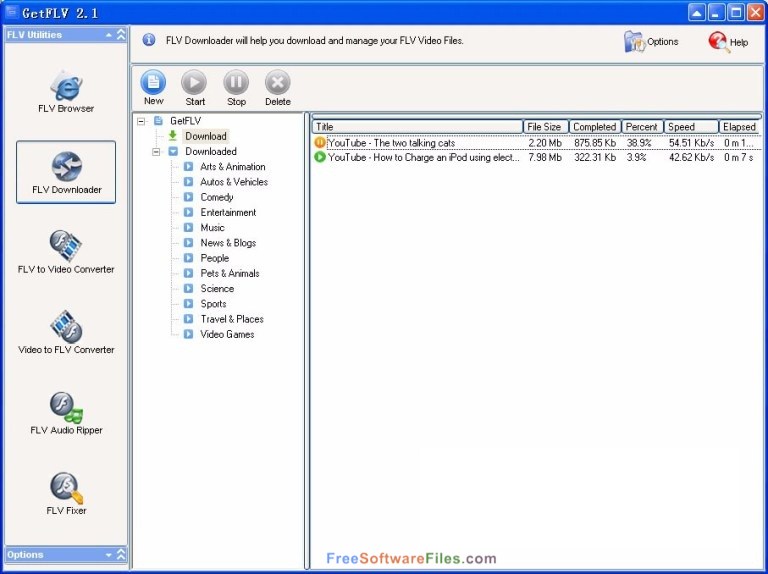Select the Downloaded tree node
The image size is (768, 574).
pos(211,151)
